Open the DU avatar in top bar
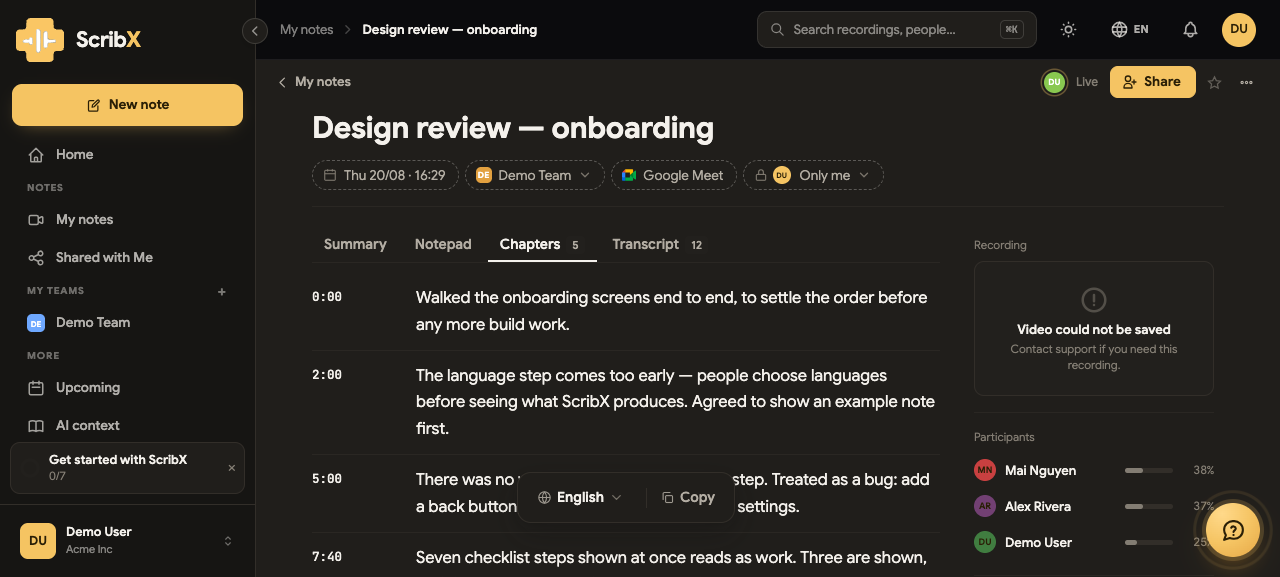This screenshot has height=577, width=1280. pos(1239,30)
